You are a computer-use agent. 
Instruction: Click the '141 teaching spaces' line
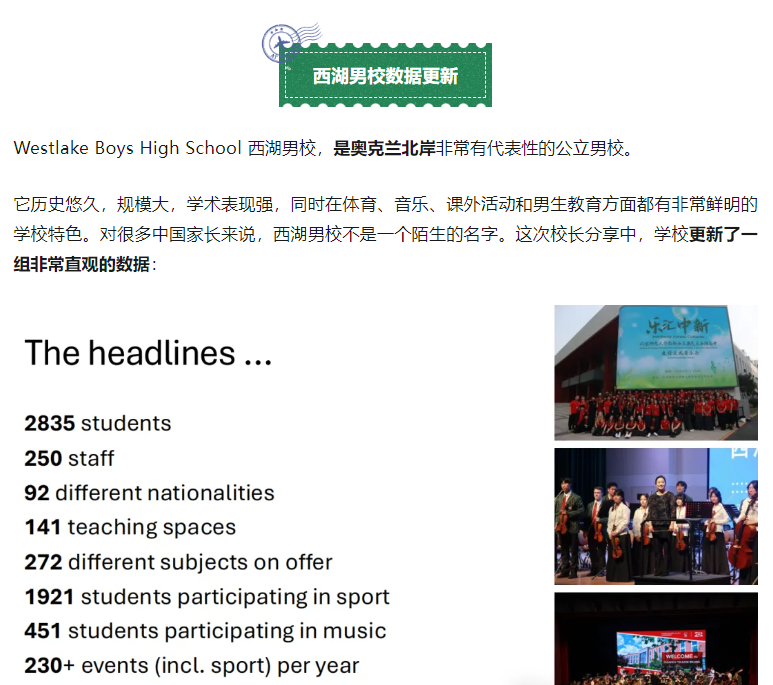(x=130, y=527)
